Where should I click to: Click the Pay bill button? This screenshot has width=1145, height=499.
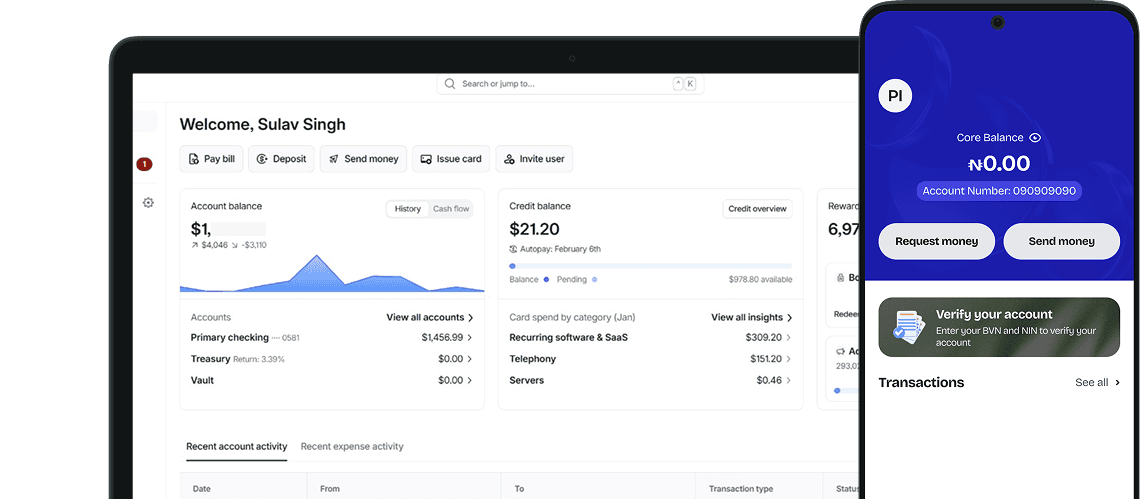[211, 159]
